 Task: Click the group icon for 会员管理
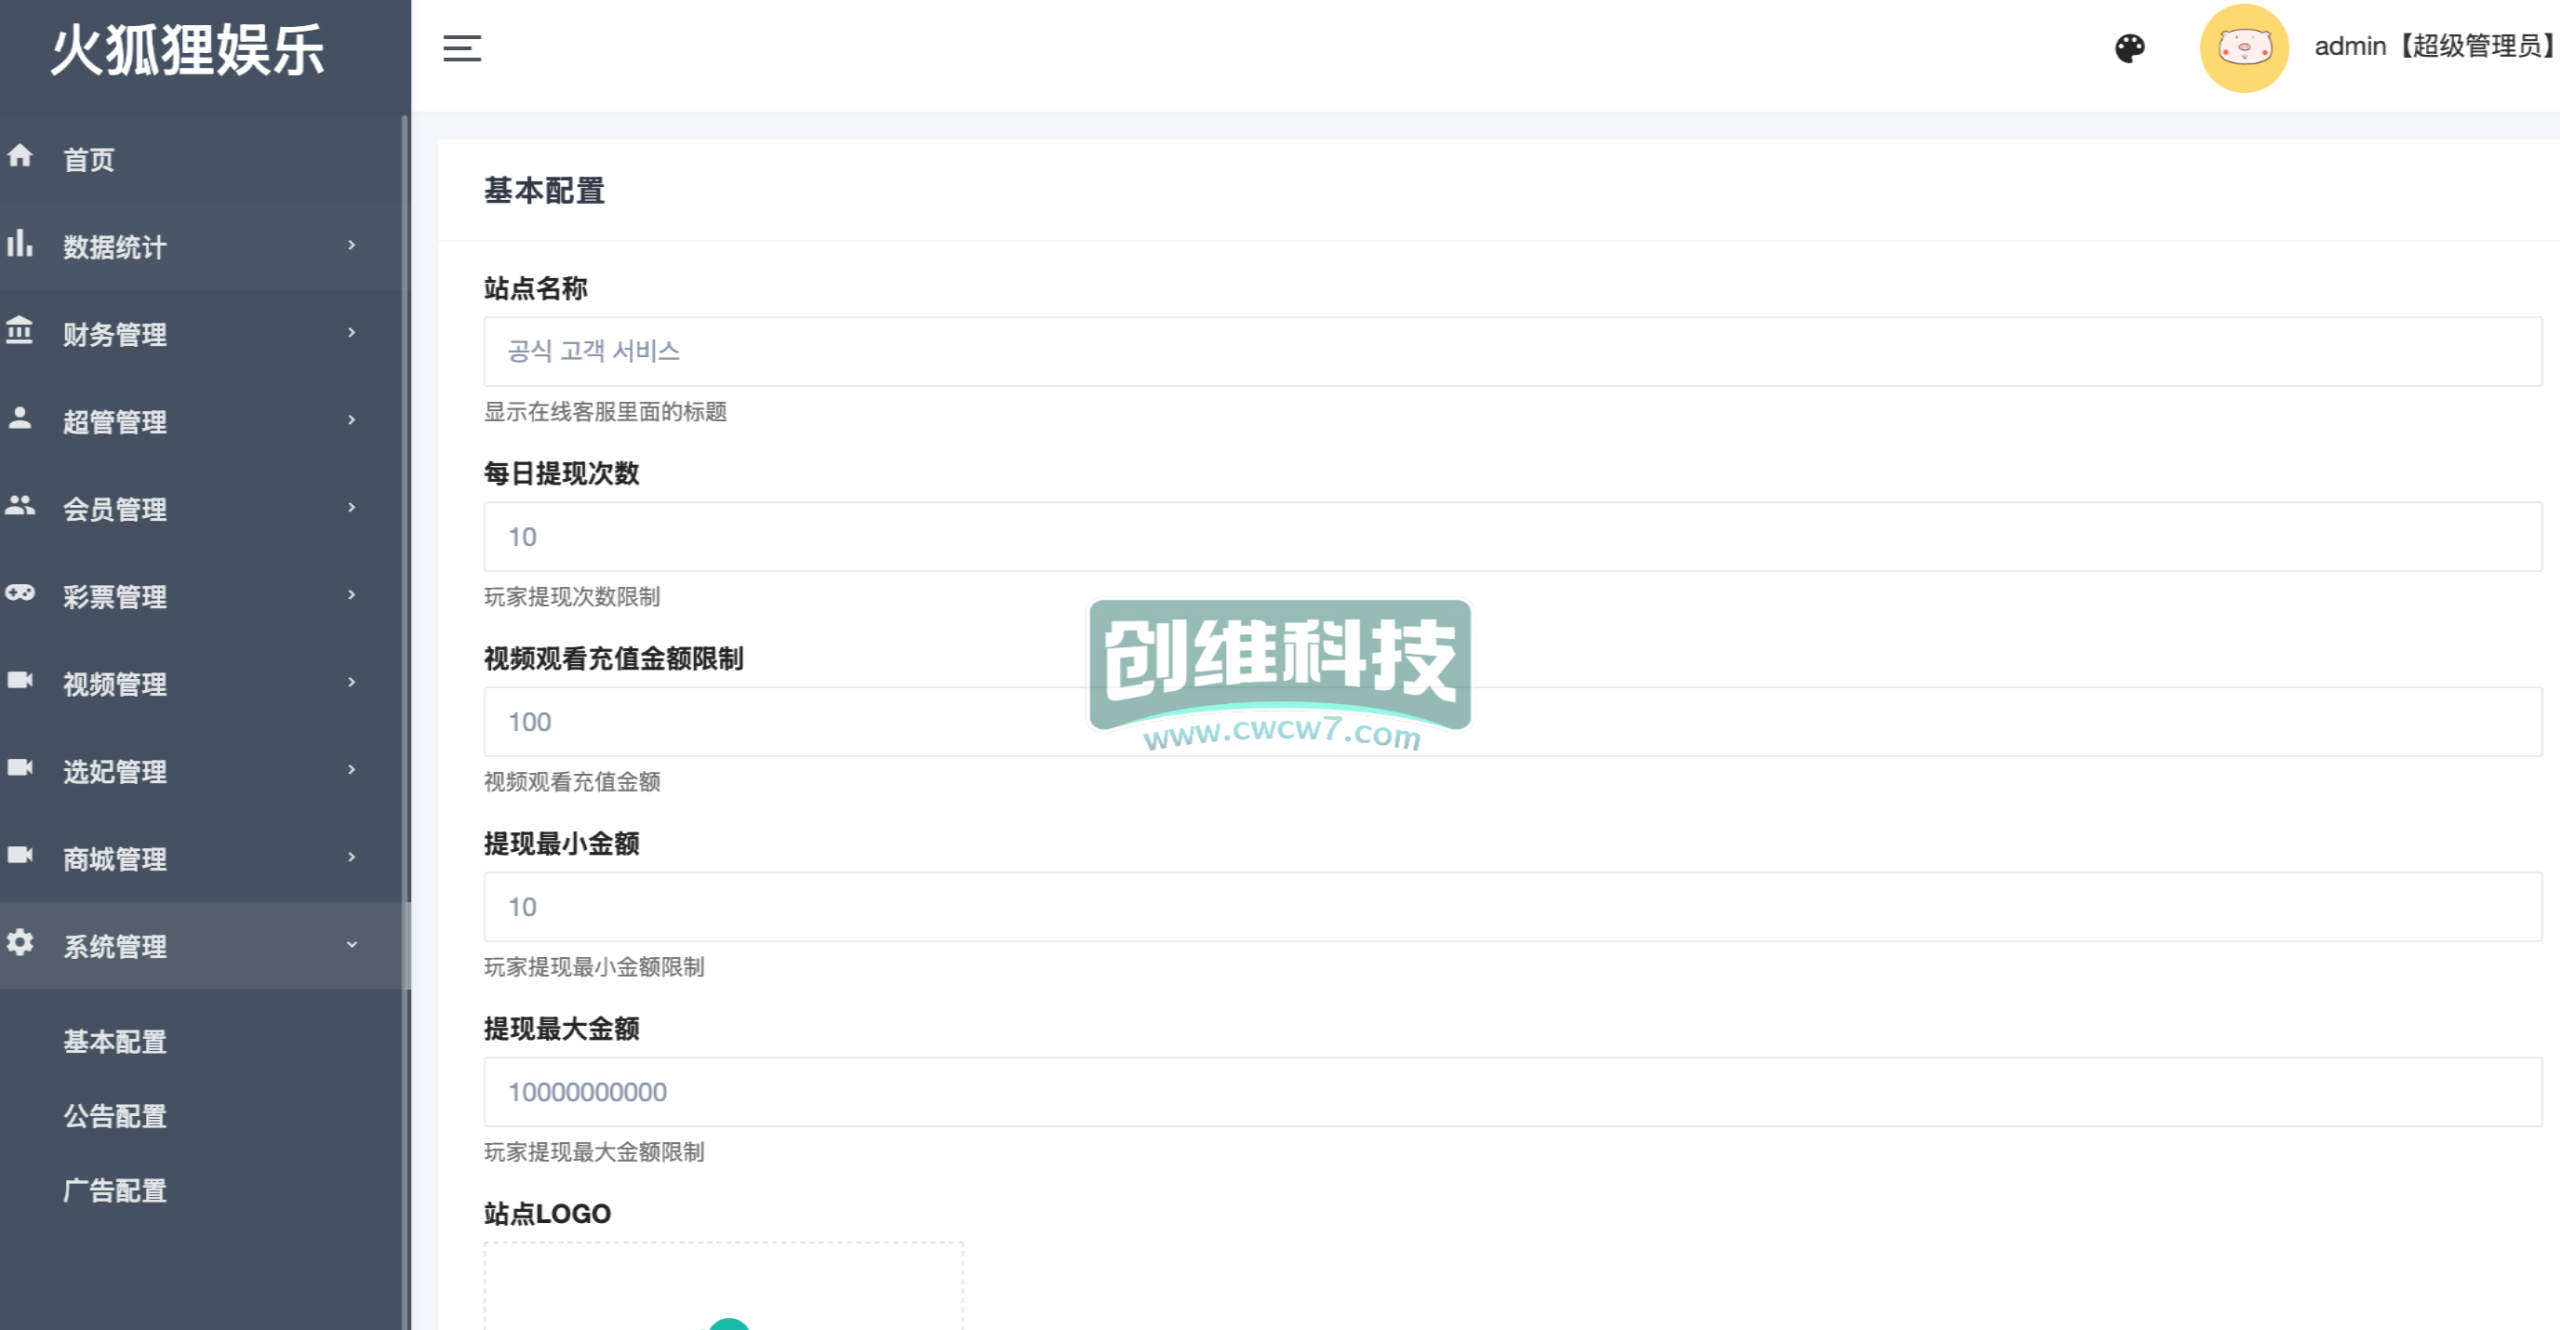(20, 505)
